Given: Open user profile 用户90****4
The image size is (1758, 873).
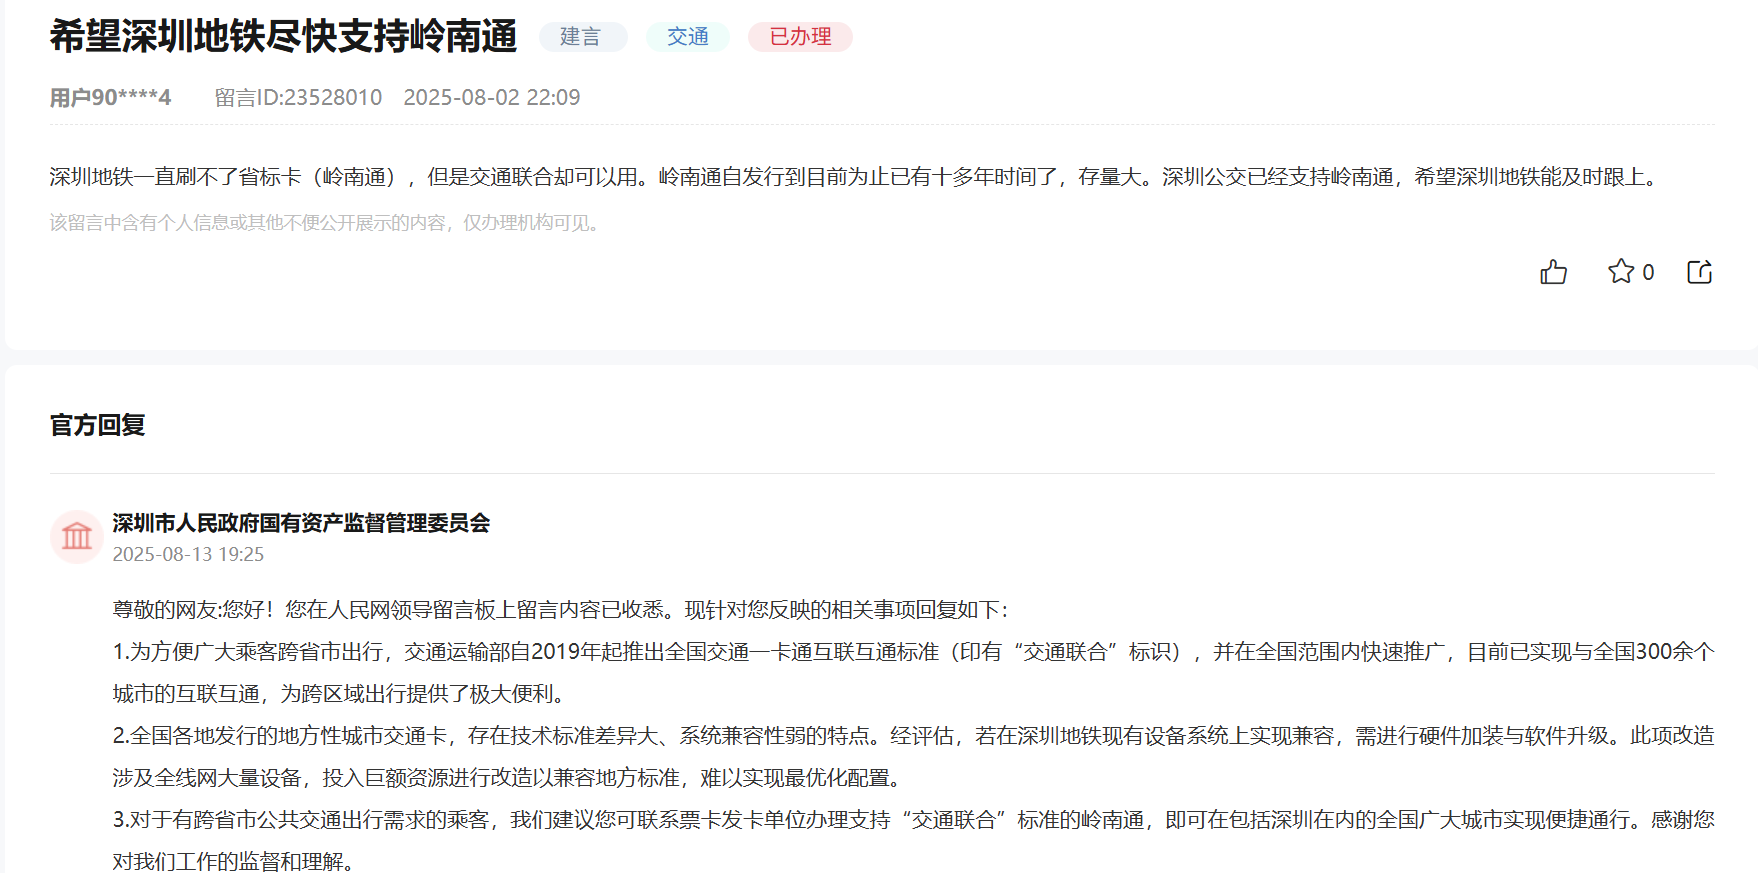Looking at the screenshot, I should pyautogui.click(x=110, y=97).
